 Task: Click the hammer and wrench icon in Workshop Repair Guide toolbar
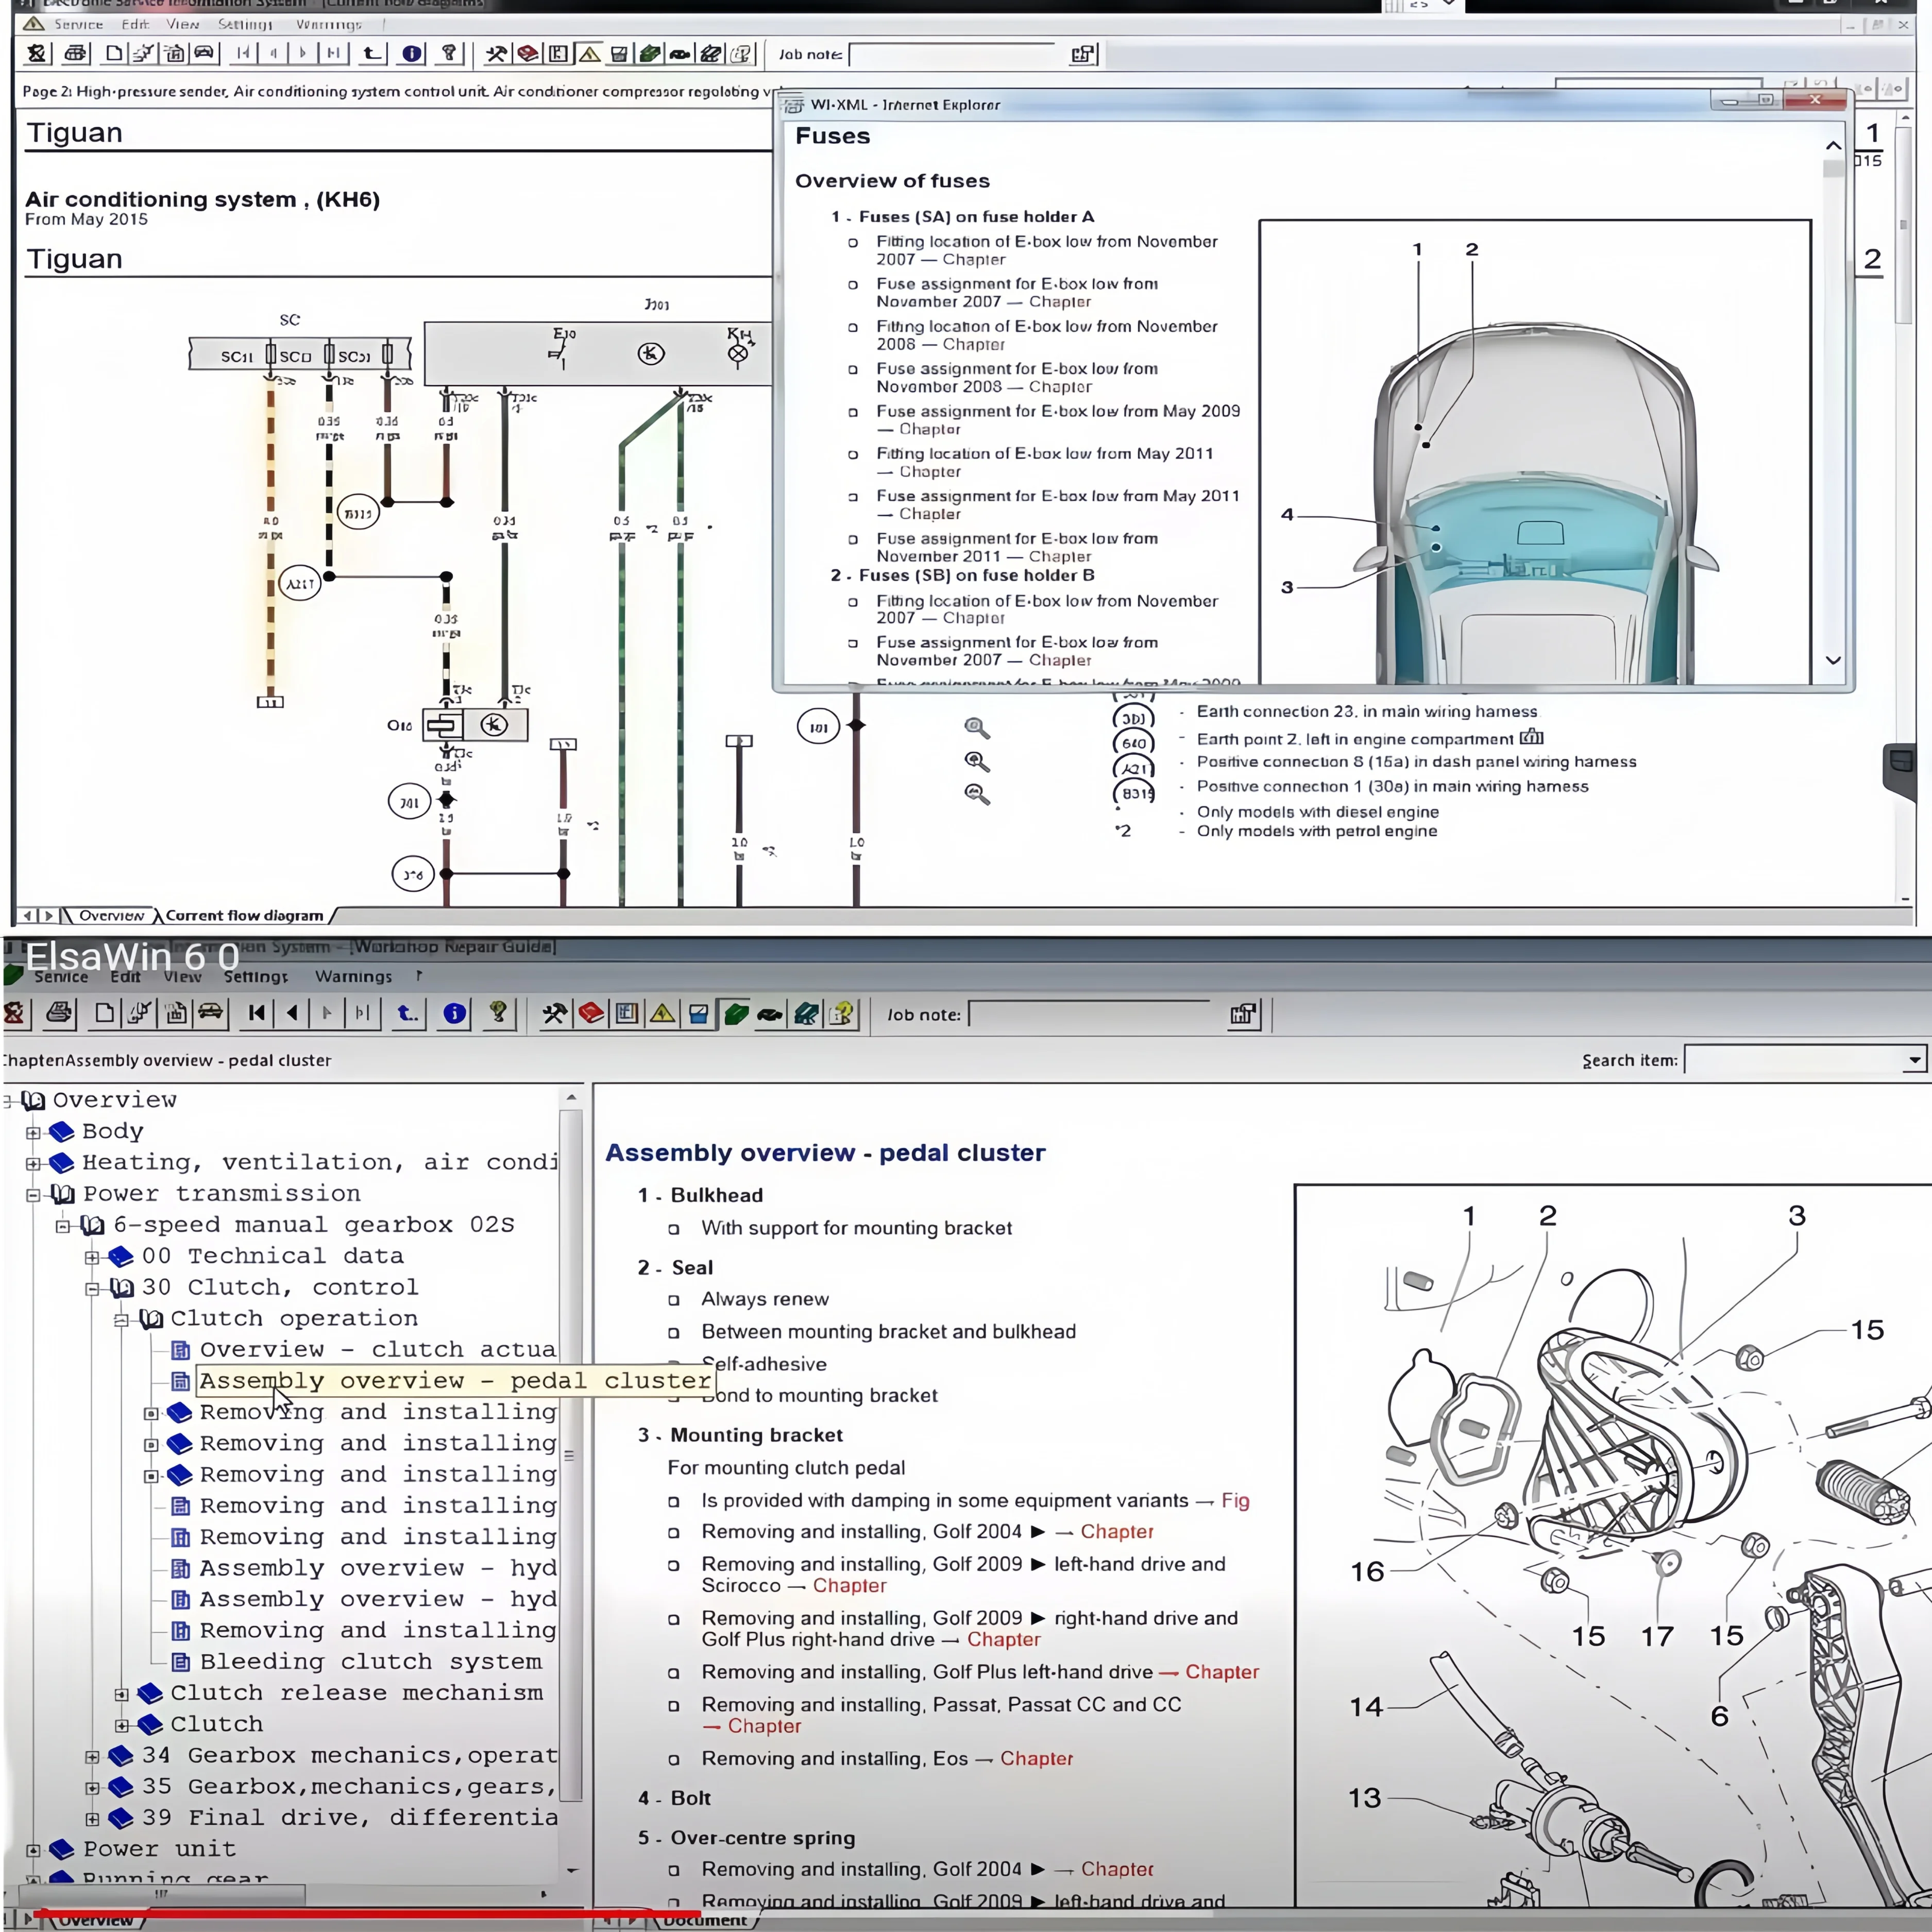coord(554,1013)
